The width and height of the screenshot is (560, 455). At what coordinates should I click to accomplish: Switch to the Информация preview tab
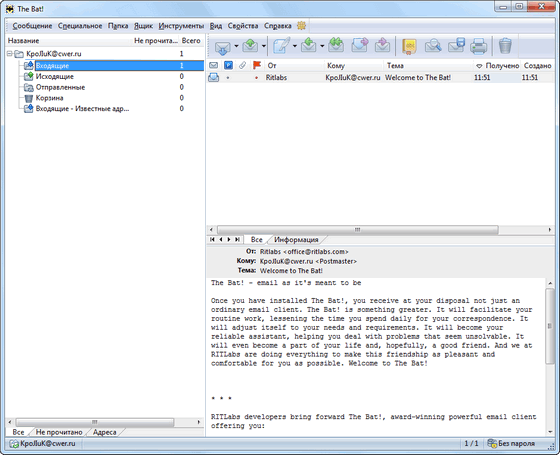[296, 240]
